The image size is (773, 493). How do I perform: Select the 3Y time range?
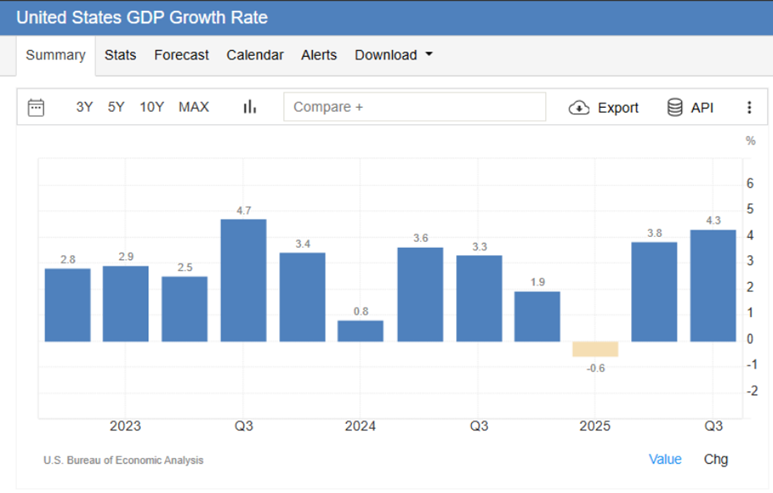point(85,107)
